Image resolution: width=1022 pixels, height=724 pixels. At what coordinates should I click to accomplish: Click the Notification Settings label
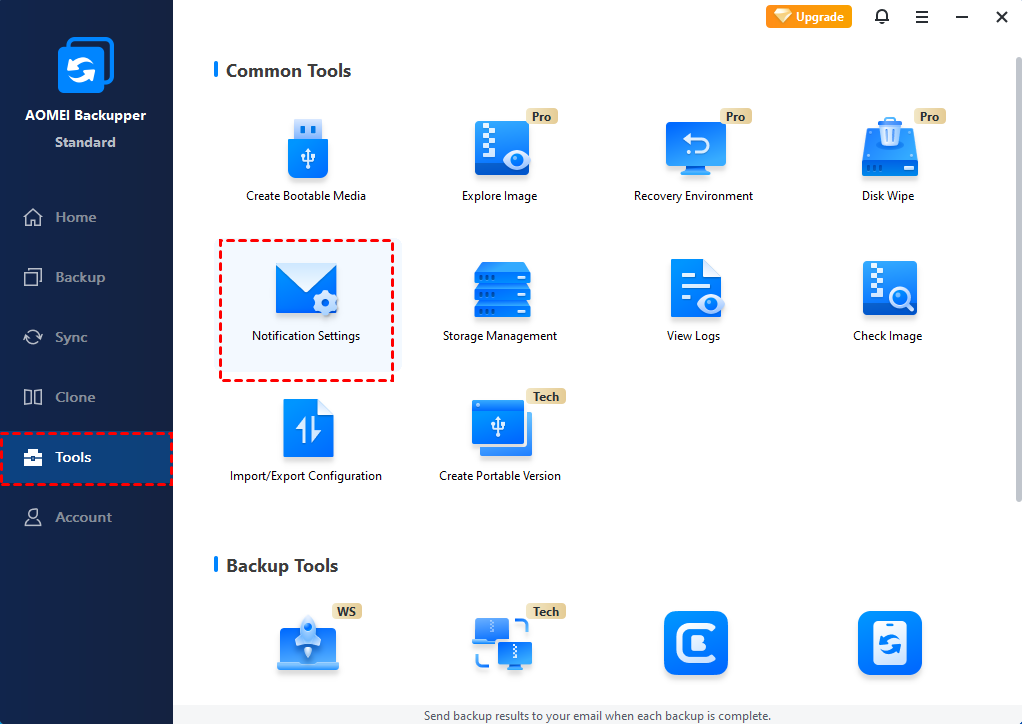click(x=306, y=336)
